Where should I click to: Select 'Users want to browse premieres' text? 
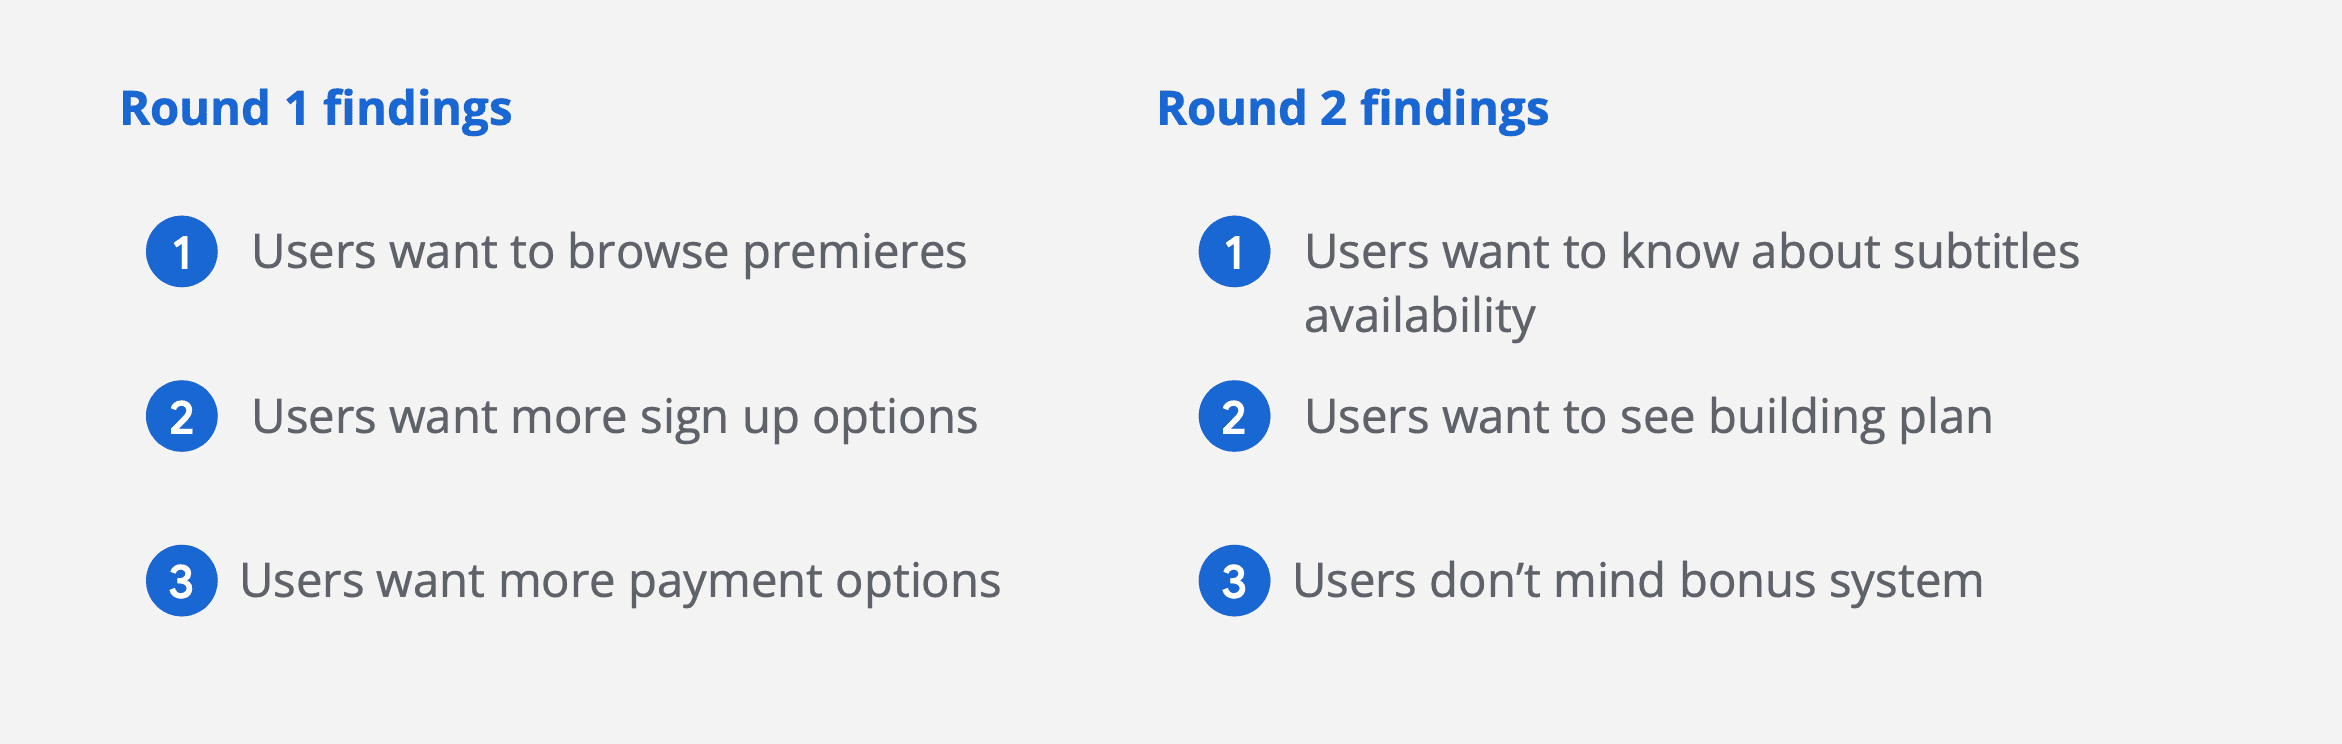(609, 252)
